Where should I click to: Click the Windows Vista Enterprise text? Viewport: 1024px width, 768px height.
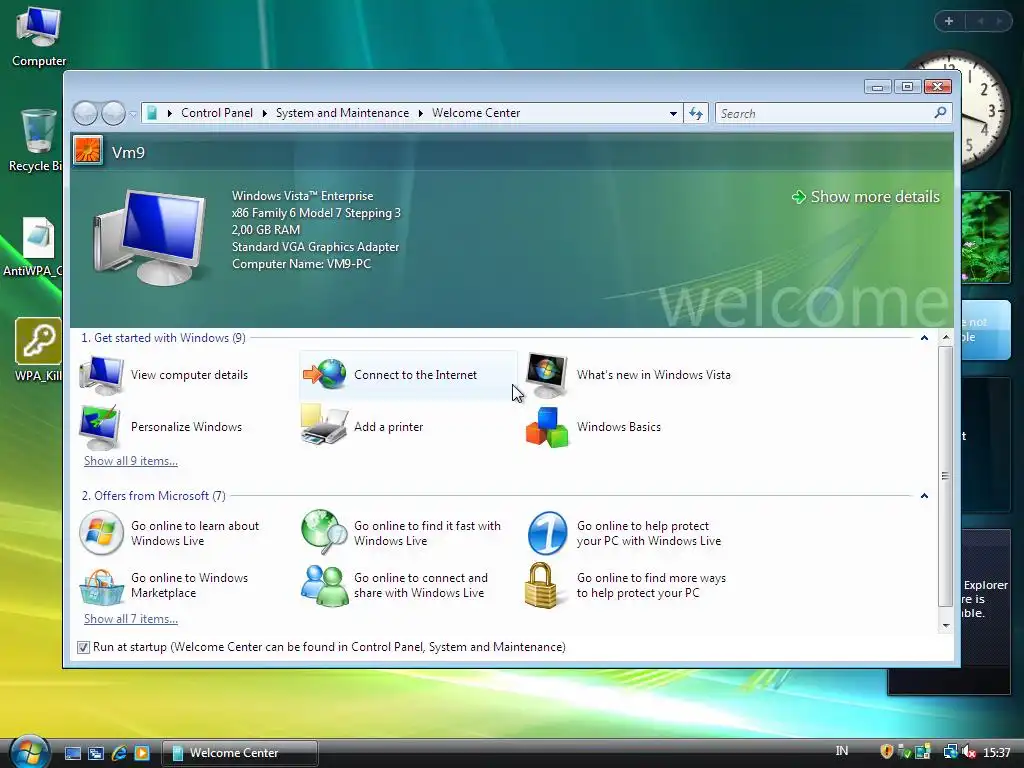[302, 196]
